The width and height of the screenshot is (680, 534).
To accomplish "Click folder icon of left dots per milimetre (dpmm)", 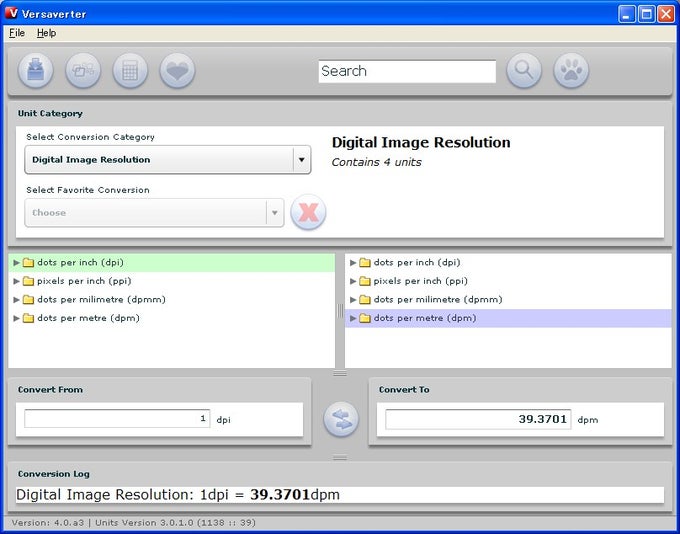I will [x=28, y=300].
